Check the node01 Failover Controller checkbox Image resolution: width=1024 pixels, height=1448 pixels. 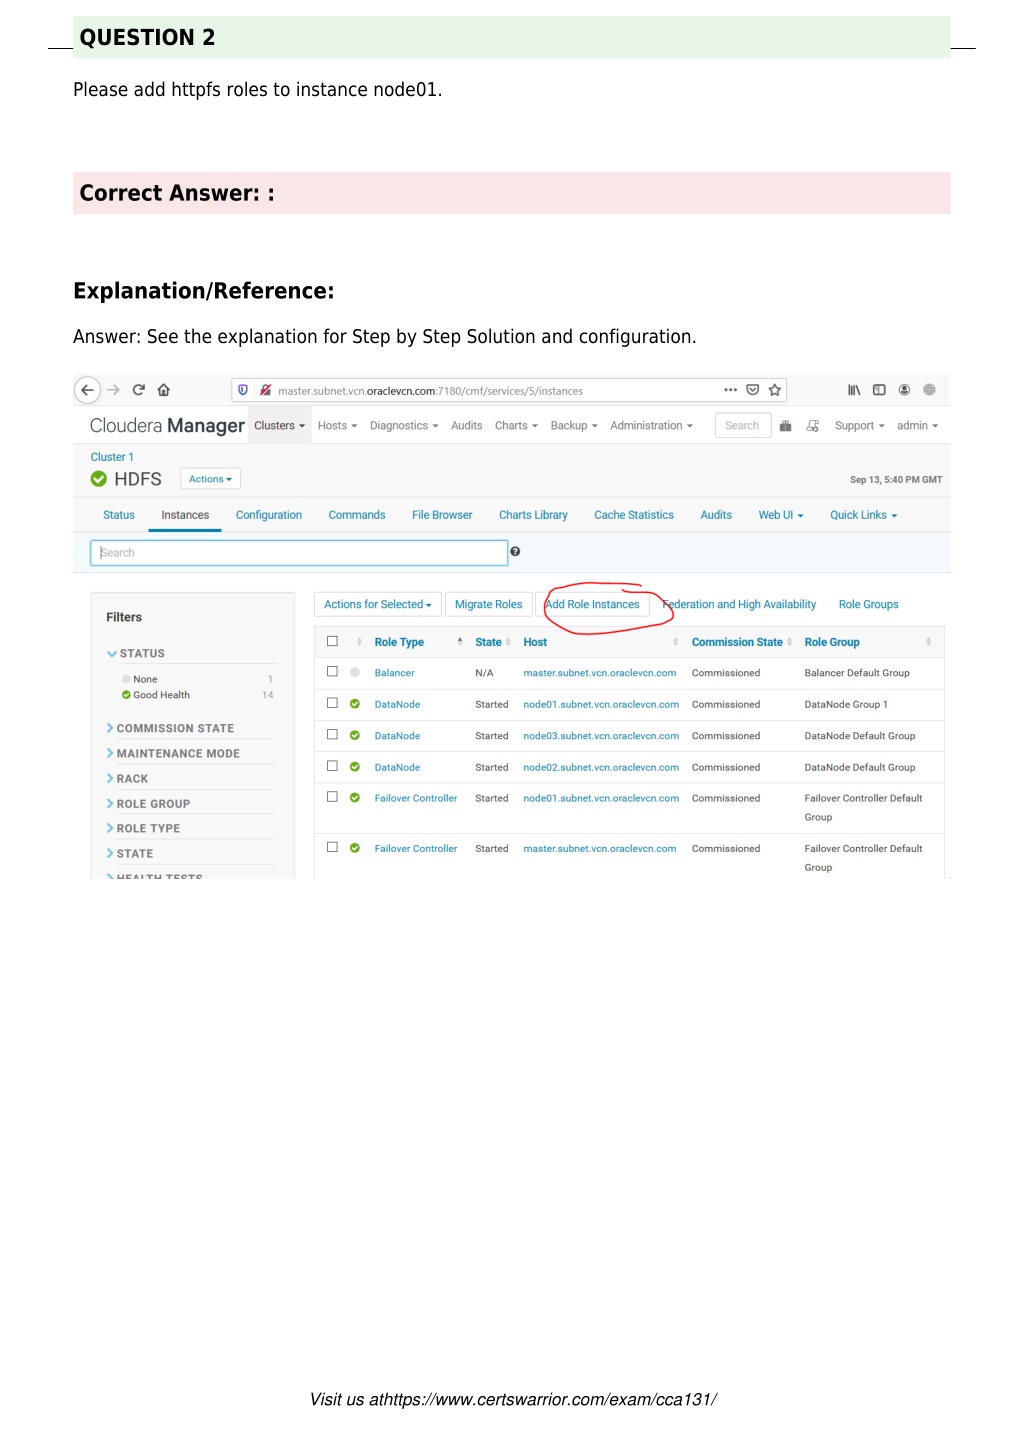click(x=332, y=797)
